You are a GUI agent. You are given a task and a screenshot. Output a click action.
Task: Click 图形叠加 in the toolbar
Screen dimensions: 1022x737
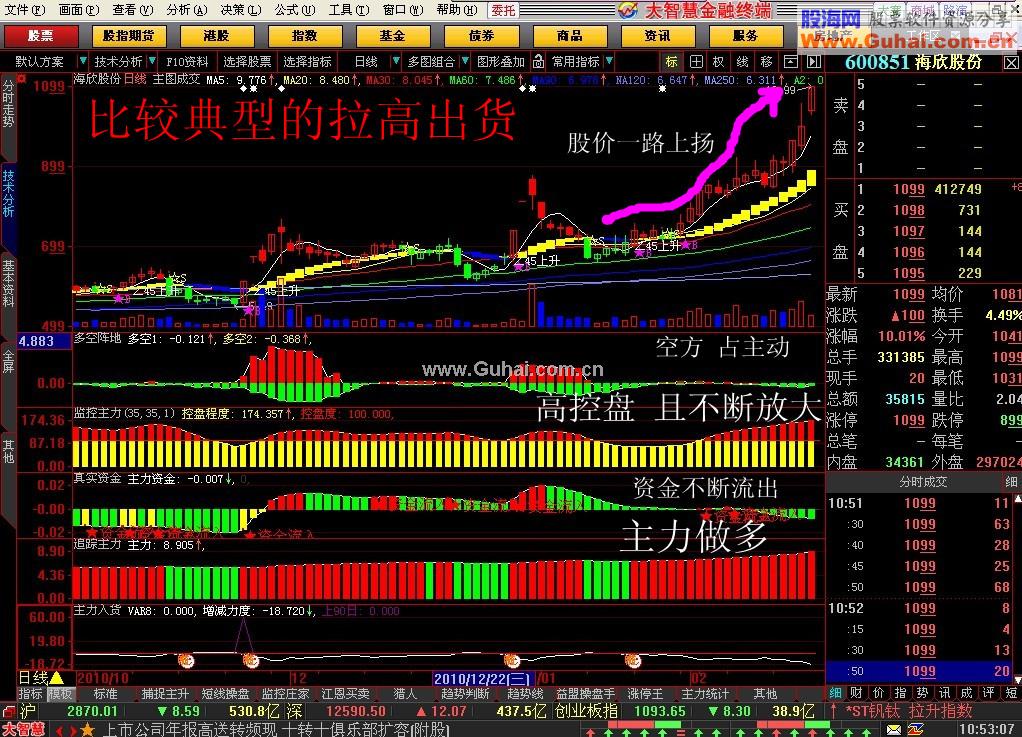coord(501,62)
